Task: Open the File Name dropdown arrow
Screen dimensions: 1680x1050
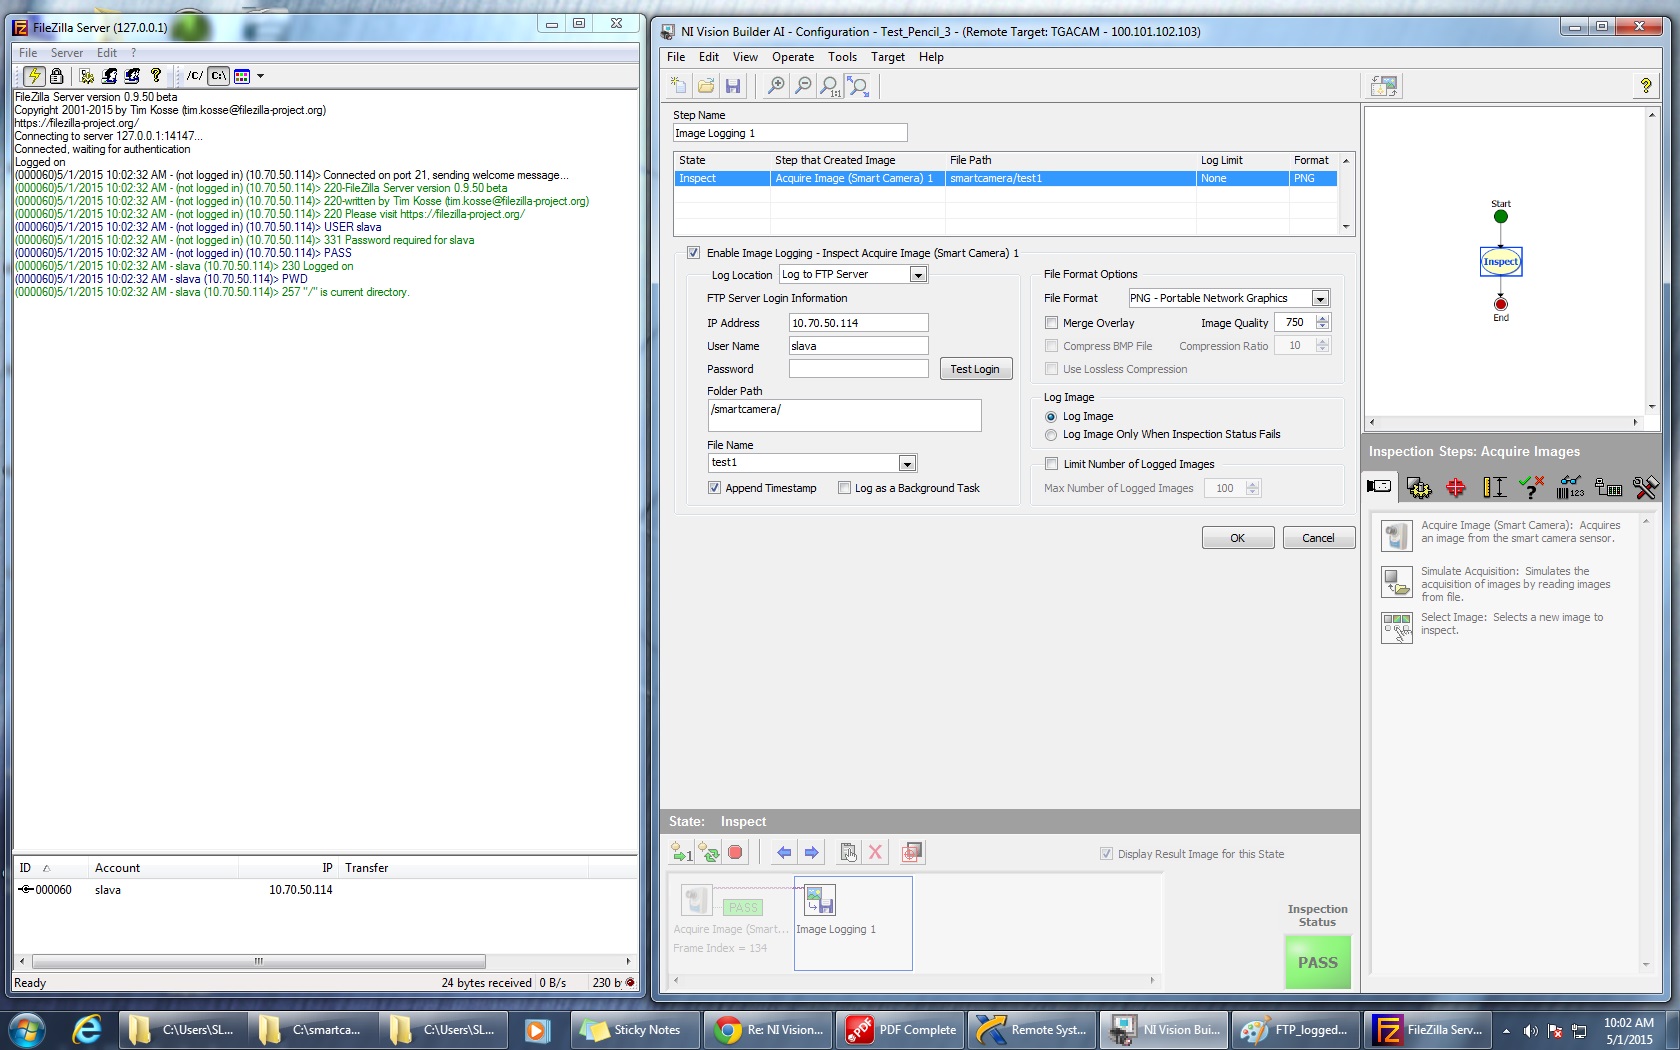Action: click(907, 463)
